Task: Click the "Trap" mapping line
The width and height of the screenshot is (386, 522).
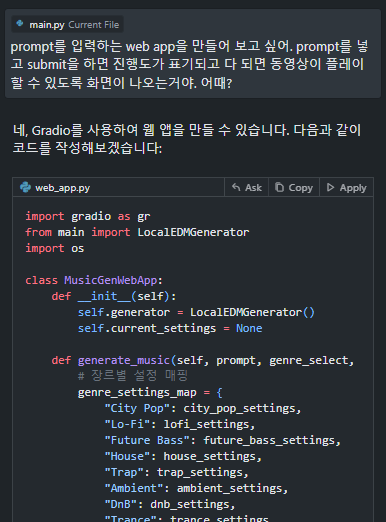Action: coord(176,472)
